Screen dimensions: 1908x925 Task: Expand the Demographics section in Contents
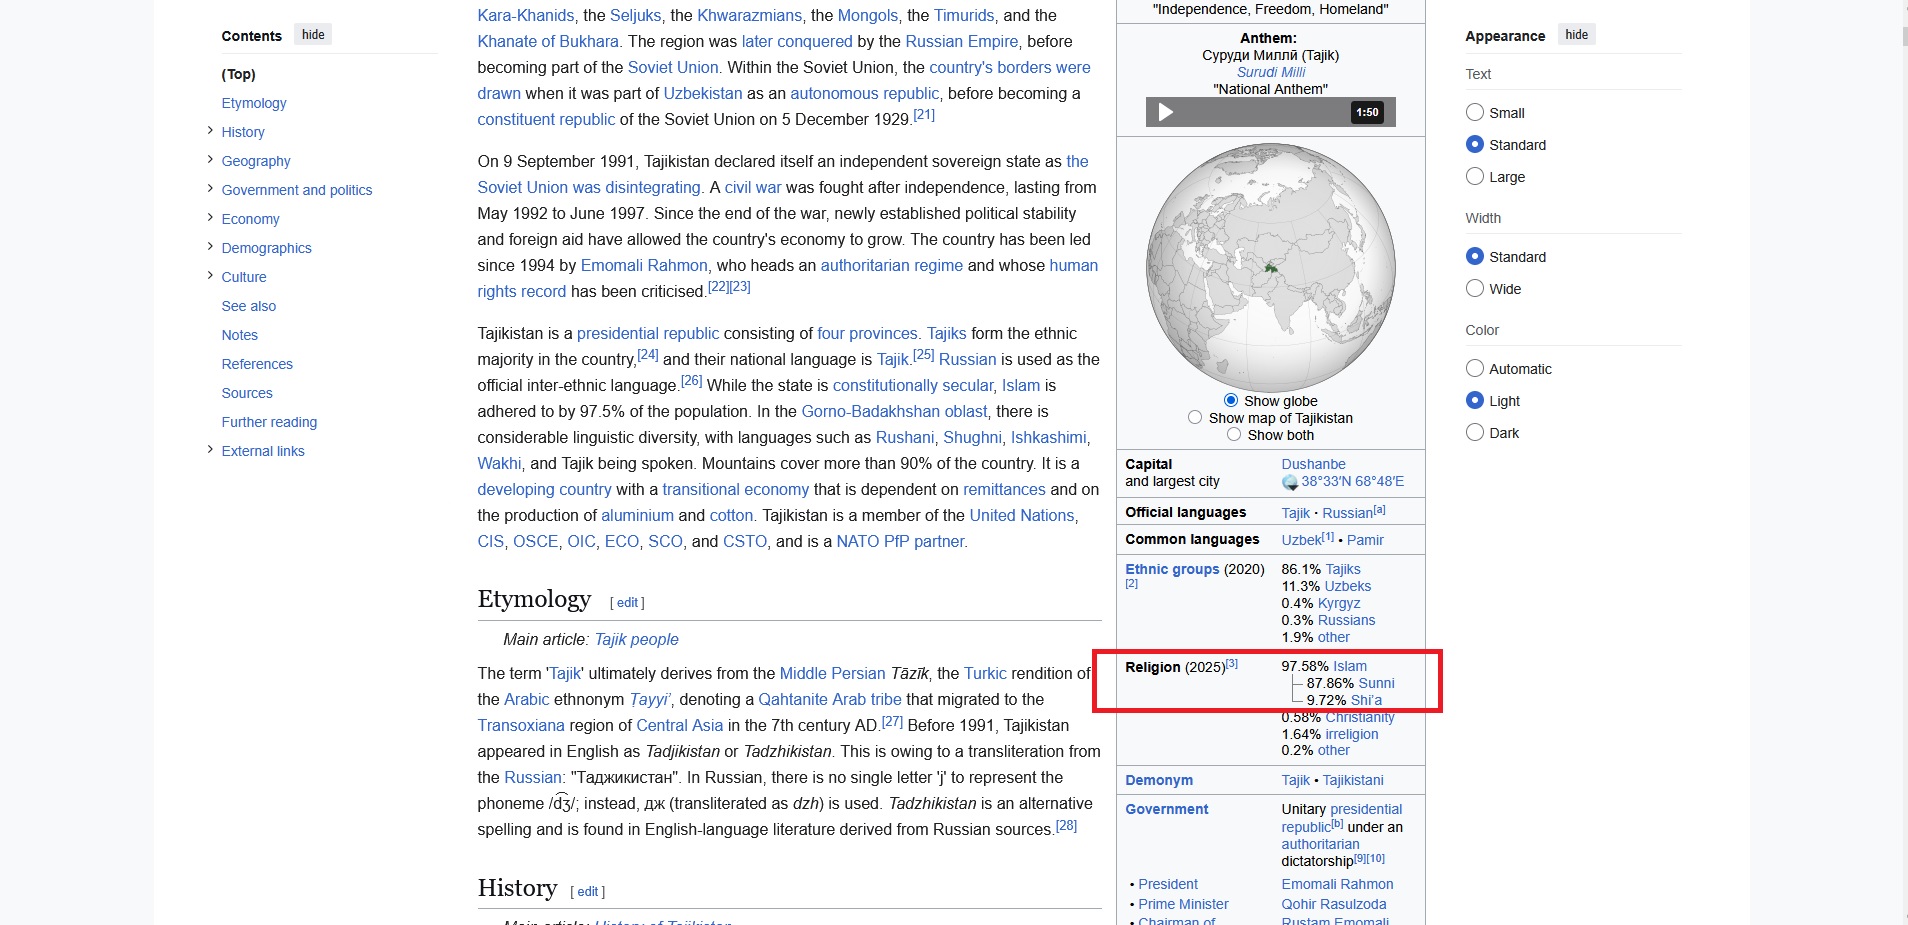point(210,247)
